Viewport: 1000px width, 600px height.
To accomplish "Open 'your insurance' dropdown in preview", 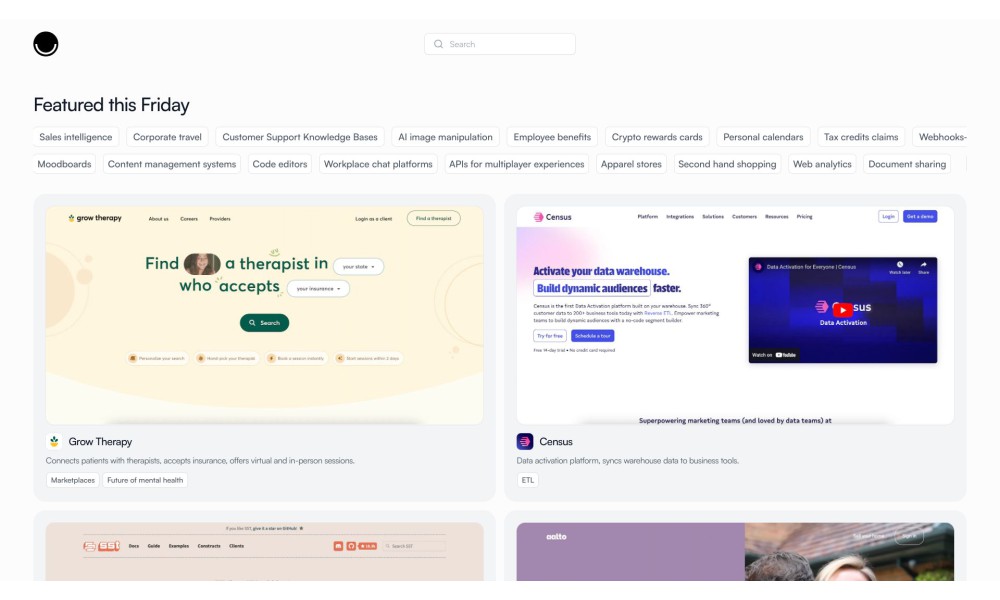I will [x=318, y=289].
